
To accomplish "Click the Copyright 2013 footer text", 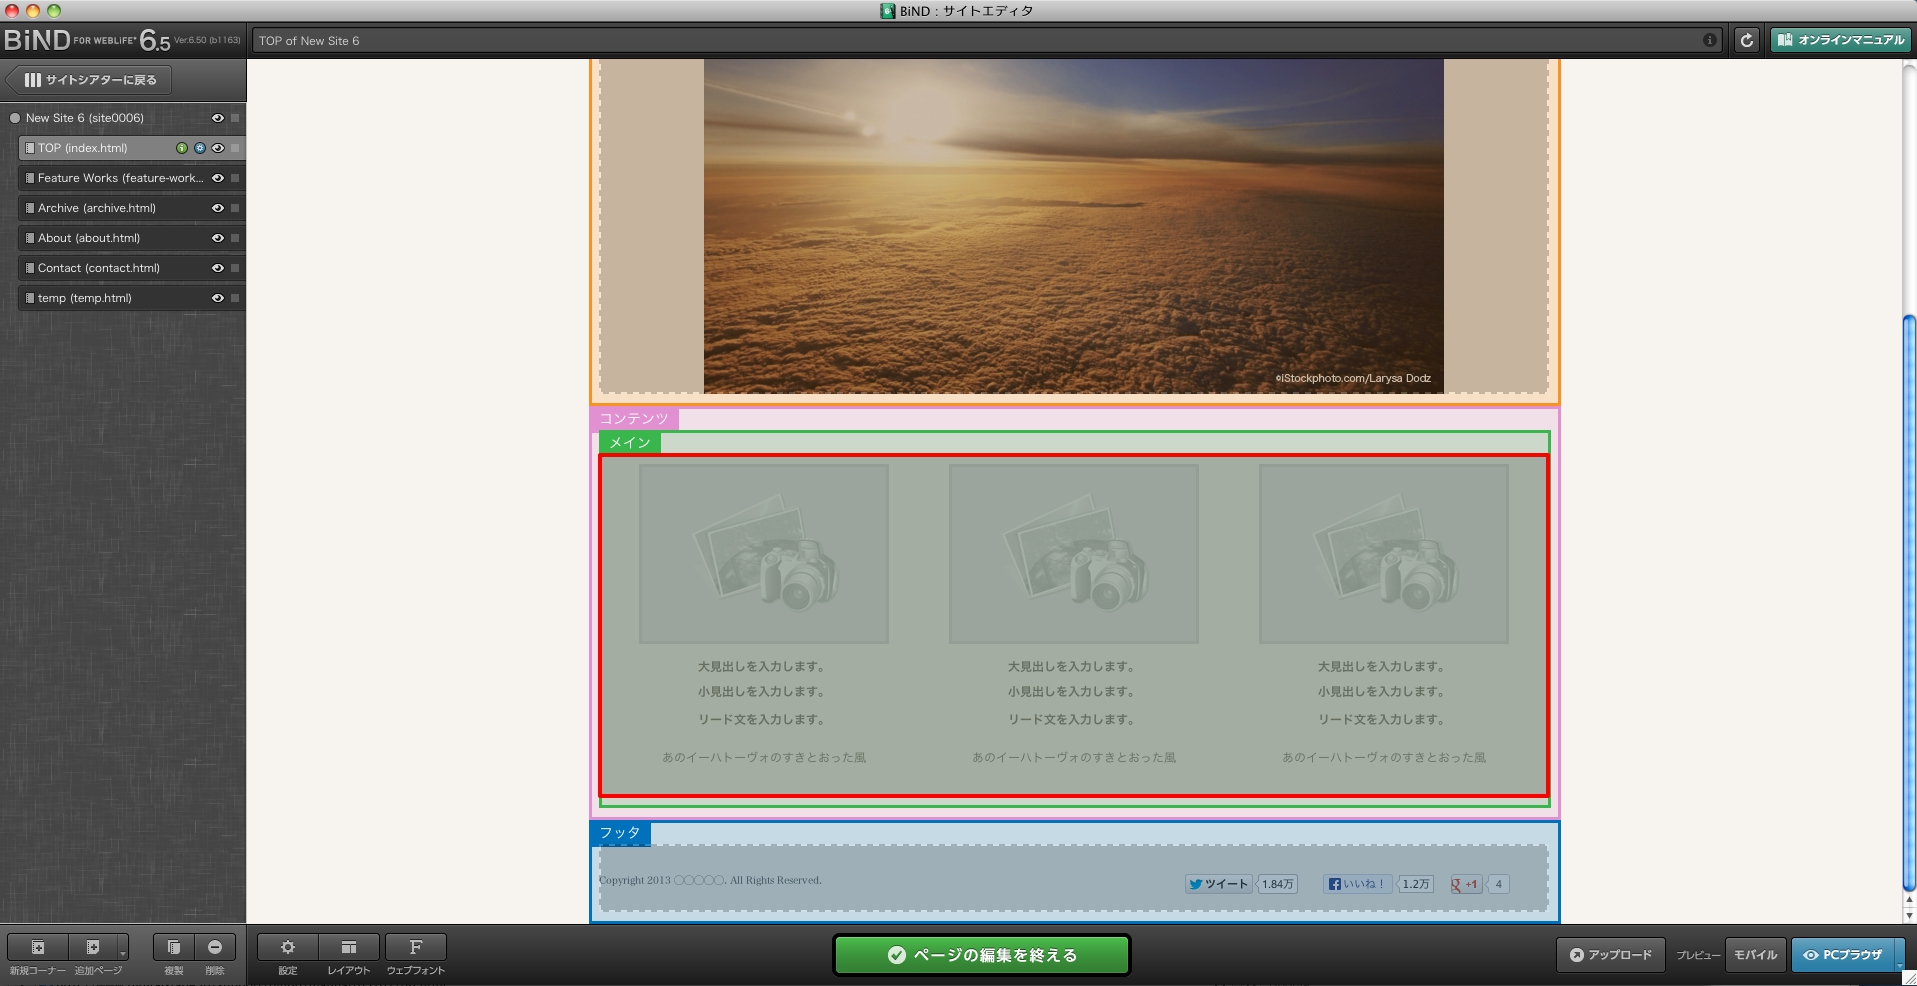I will (x=710, y=880).
